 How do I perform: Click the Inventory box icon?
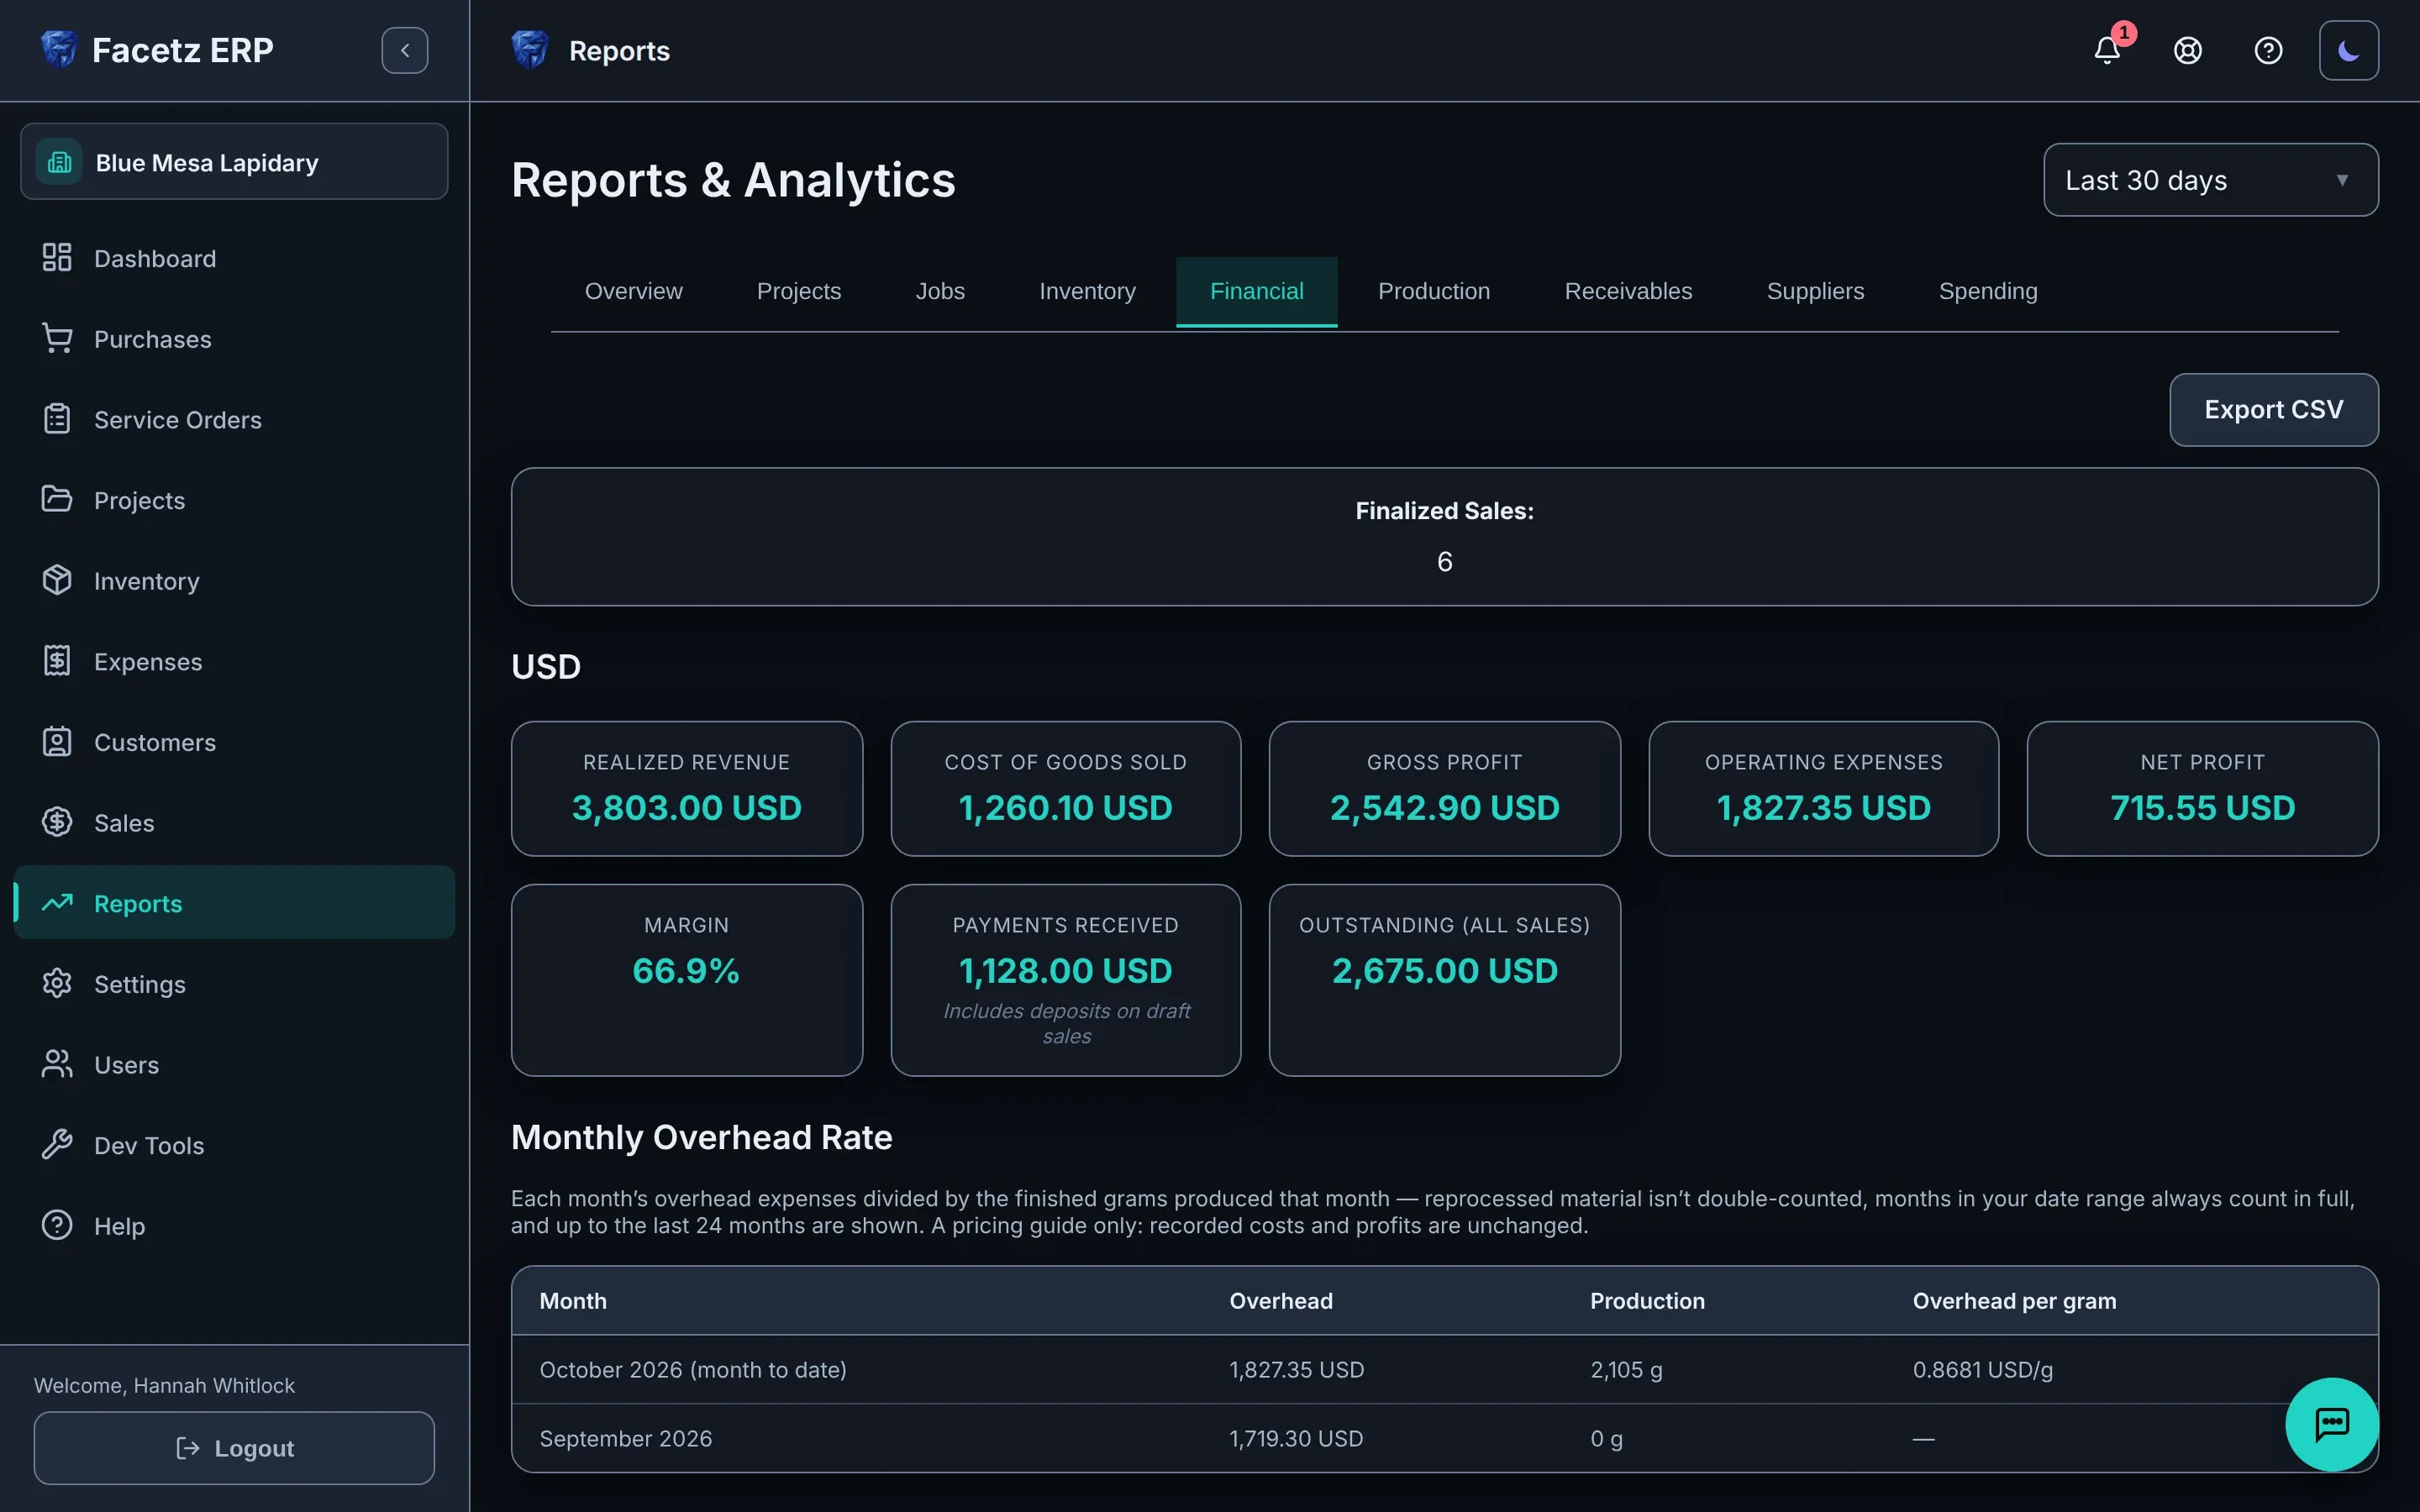pos(57,580)
